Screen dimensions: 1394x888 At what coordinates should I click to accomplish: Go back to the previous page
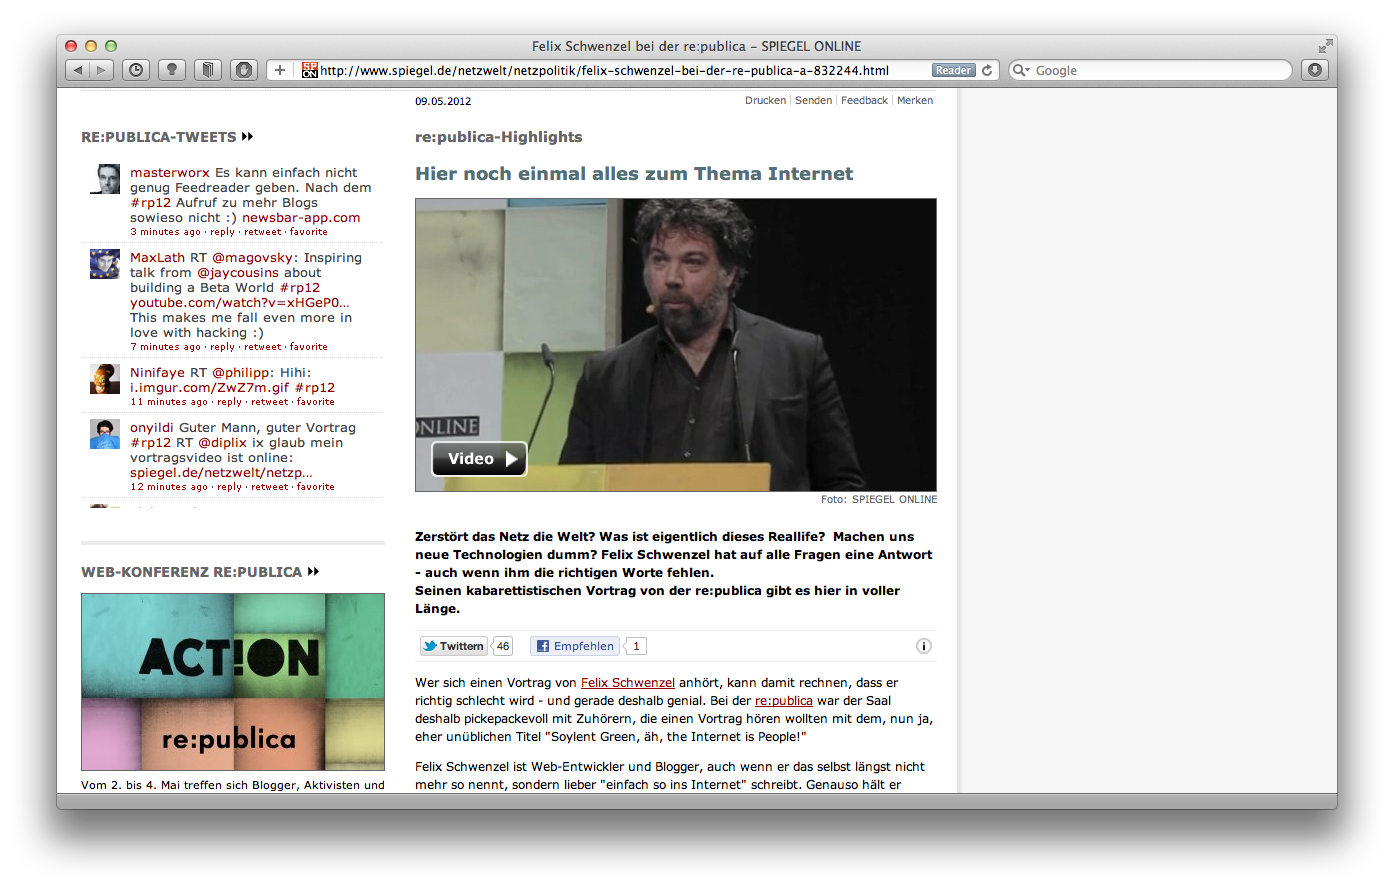(77, 70)
